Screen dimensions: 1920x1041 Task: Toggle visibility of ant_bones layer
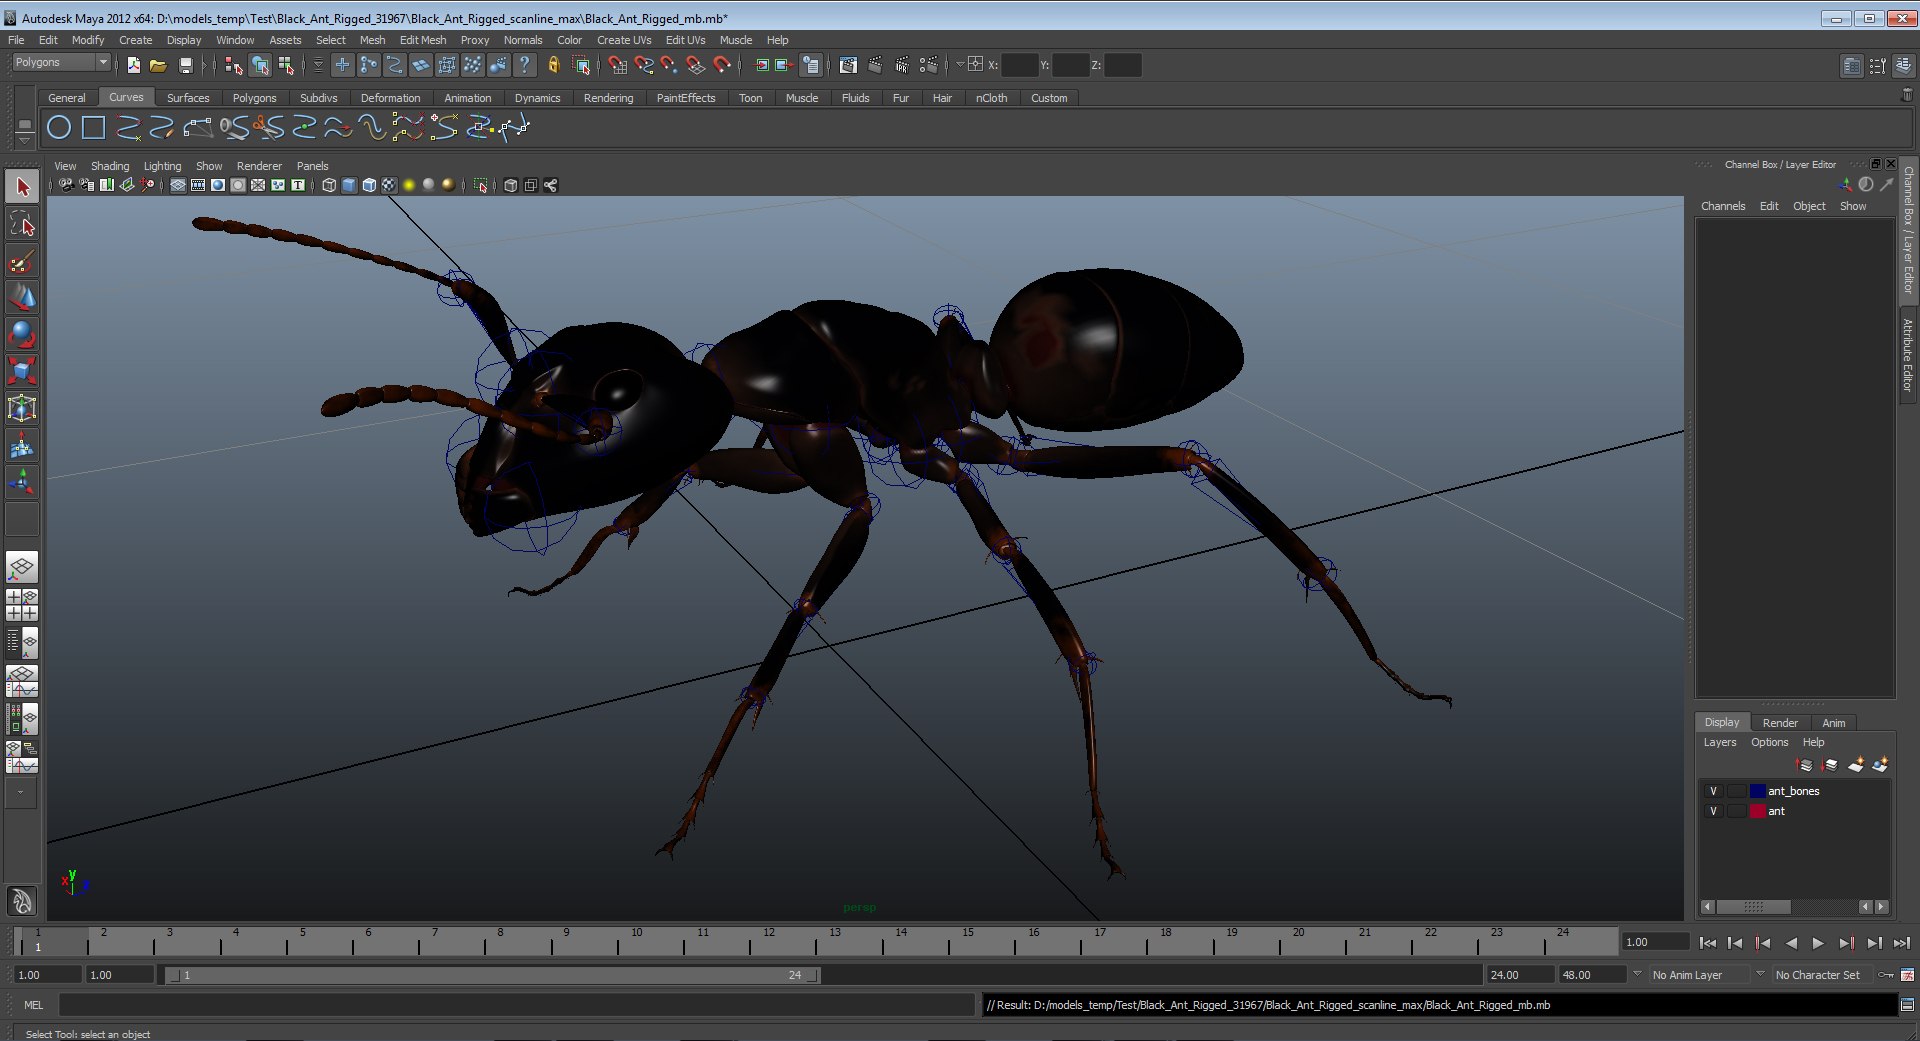click(1713, 791)
